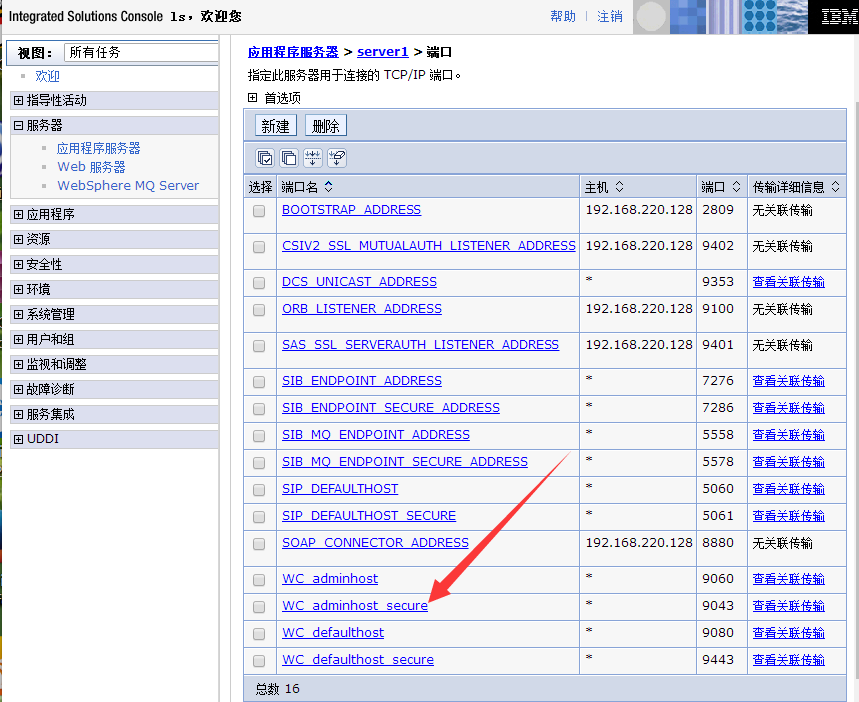Screen dimensions: 859x702
Task: Click the 删除 button
Action: point(325,126)
